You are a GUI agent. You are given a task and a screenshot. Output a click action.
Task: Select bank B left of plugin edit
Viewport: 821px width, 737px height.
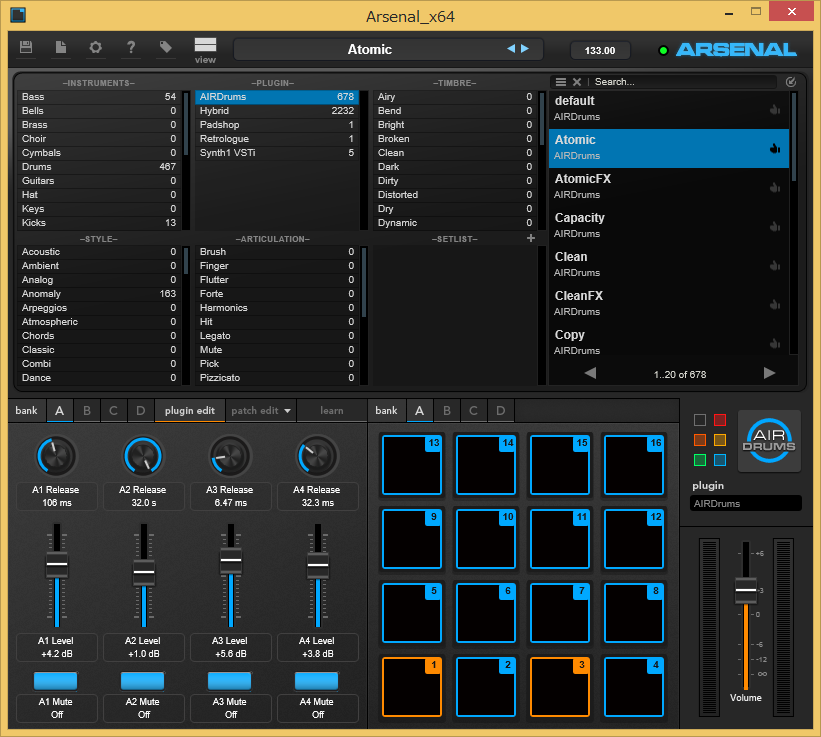coord(87,411)
